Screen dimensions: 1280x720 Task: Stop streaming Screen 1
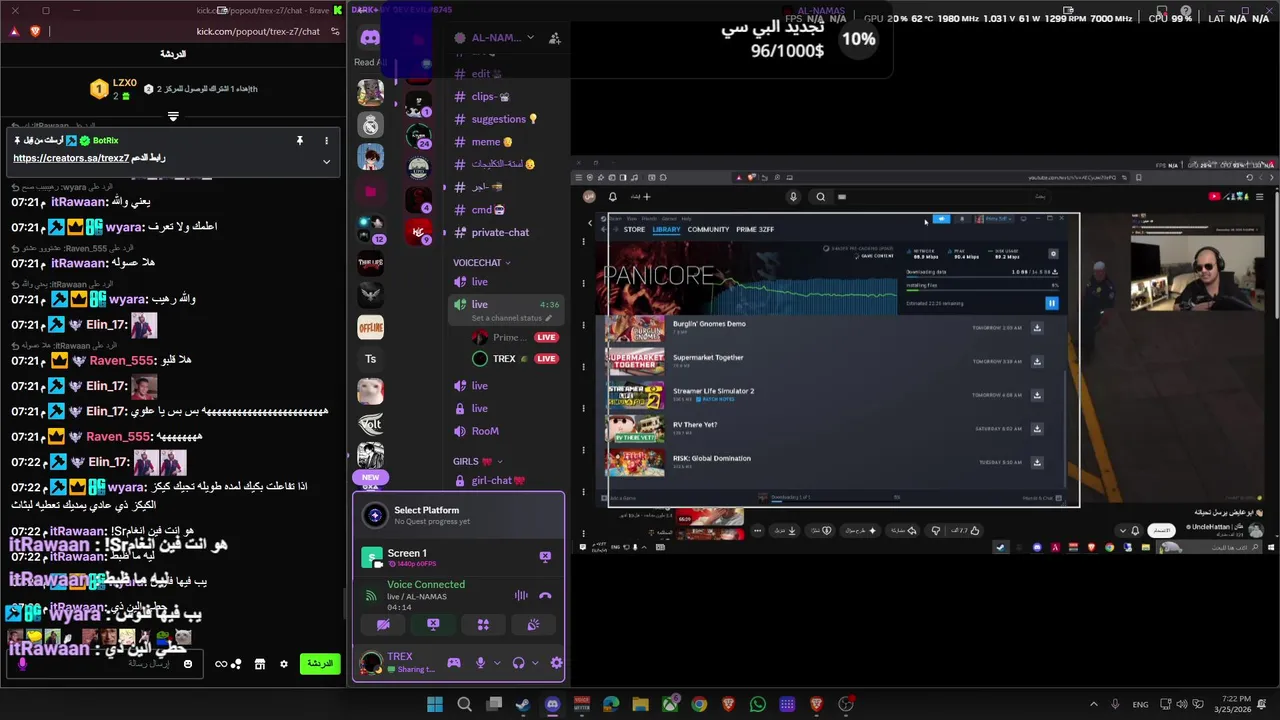coord(545,557)
